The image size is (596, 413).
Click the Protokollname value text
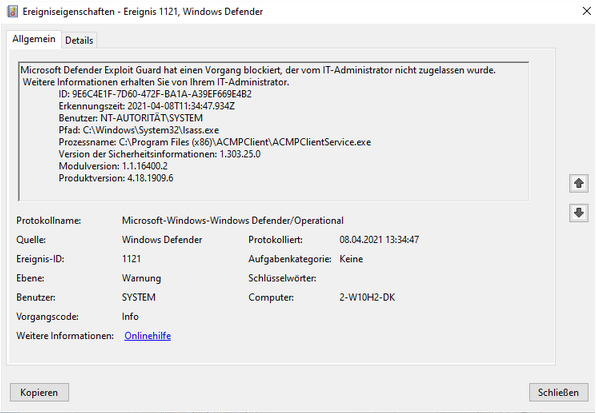pyautogui.click(x=233, y=221)
